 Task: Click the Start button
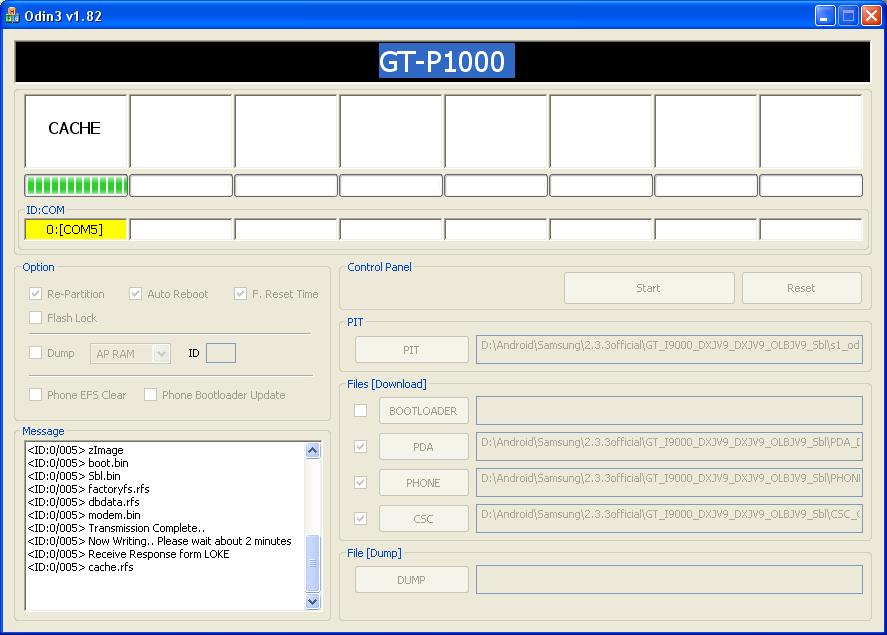(649, 288)
